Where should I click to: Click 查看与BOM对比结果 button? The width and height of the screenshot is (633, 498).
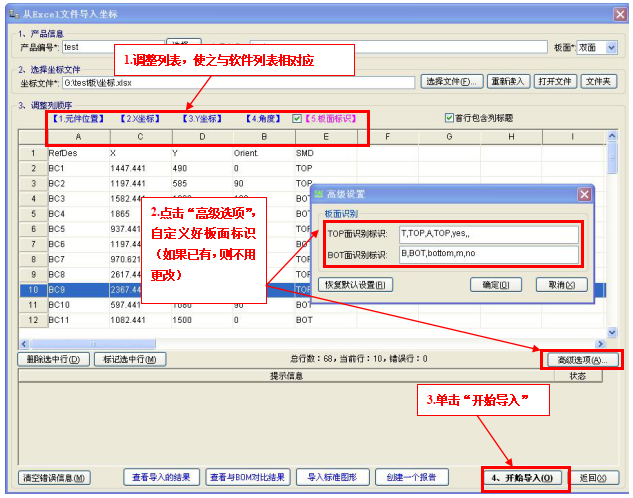click(247, 477)
